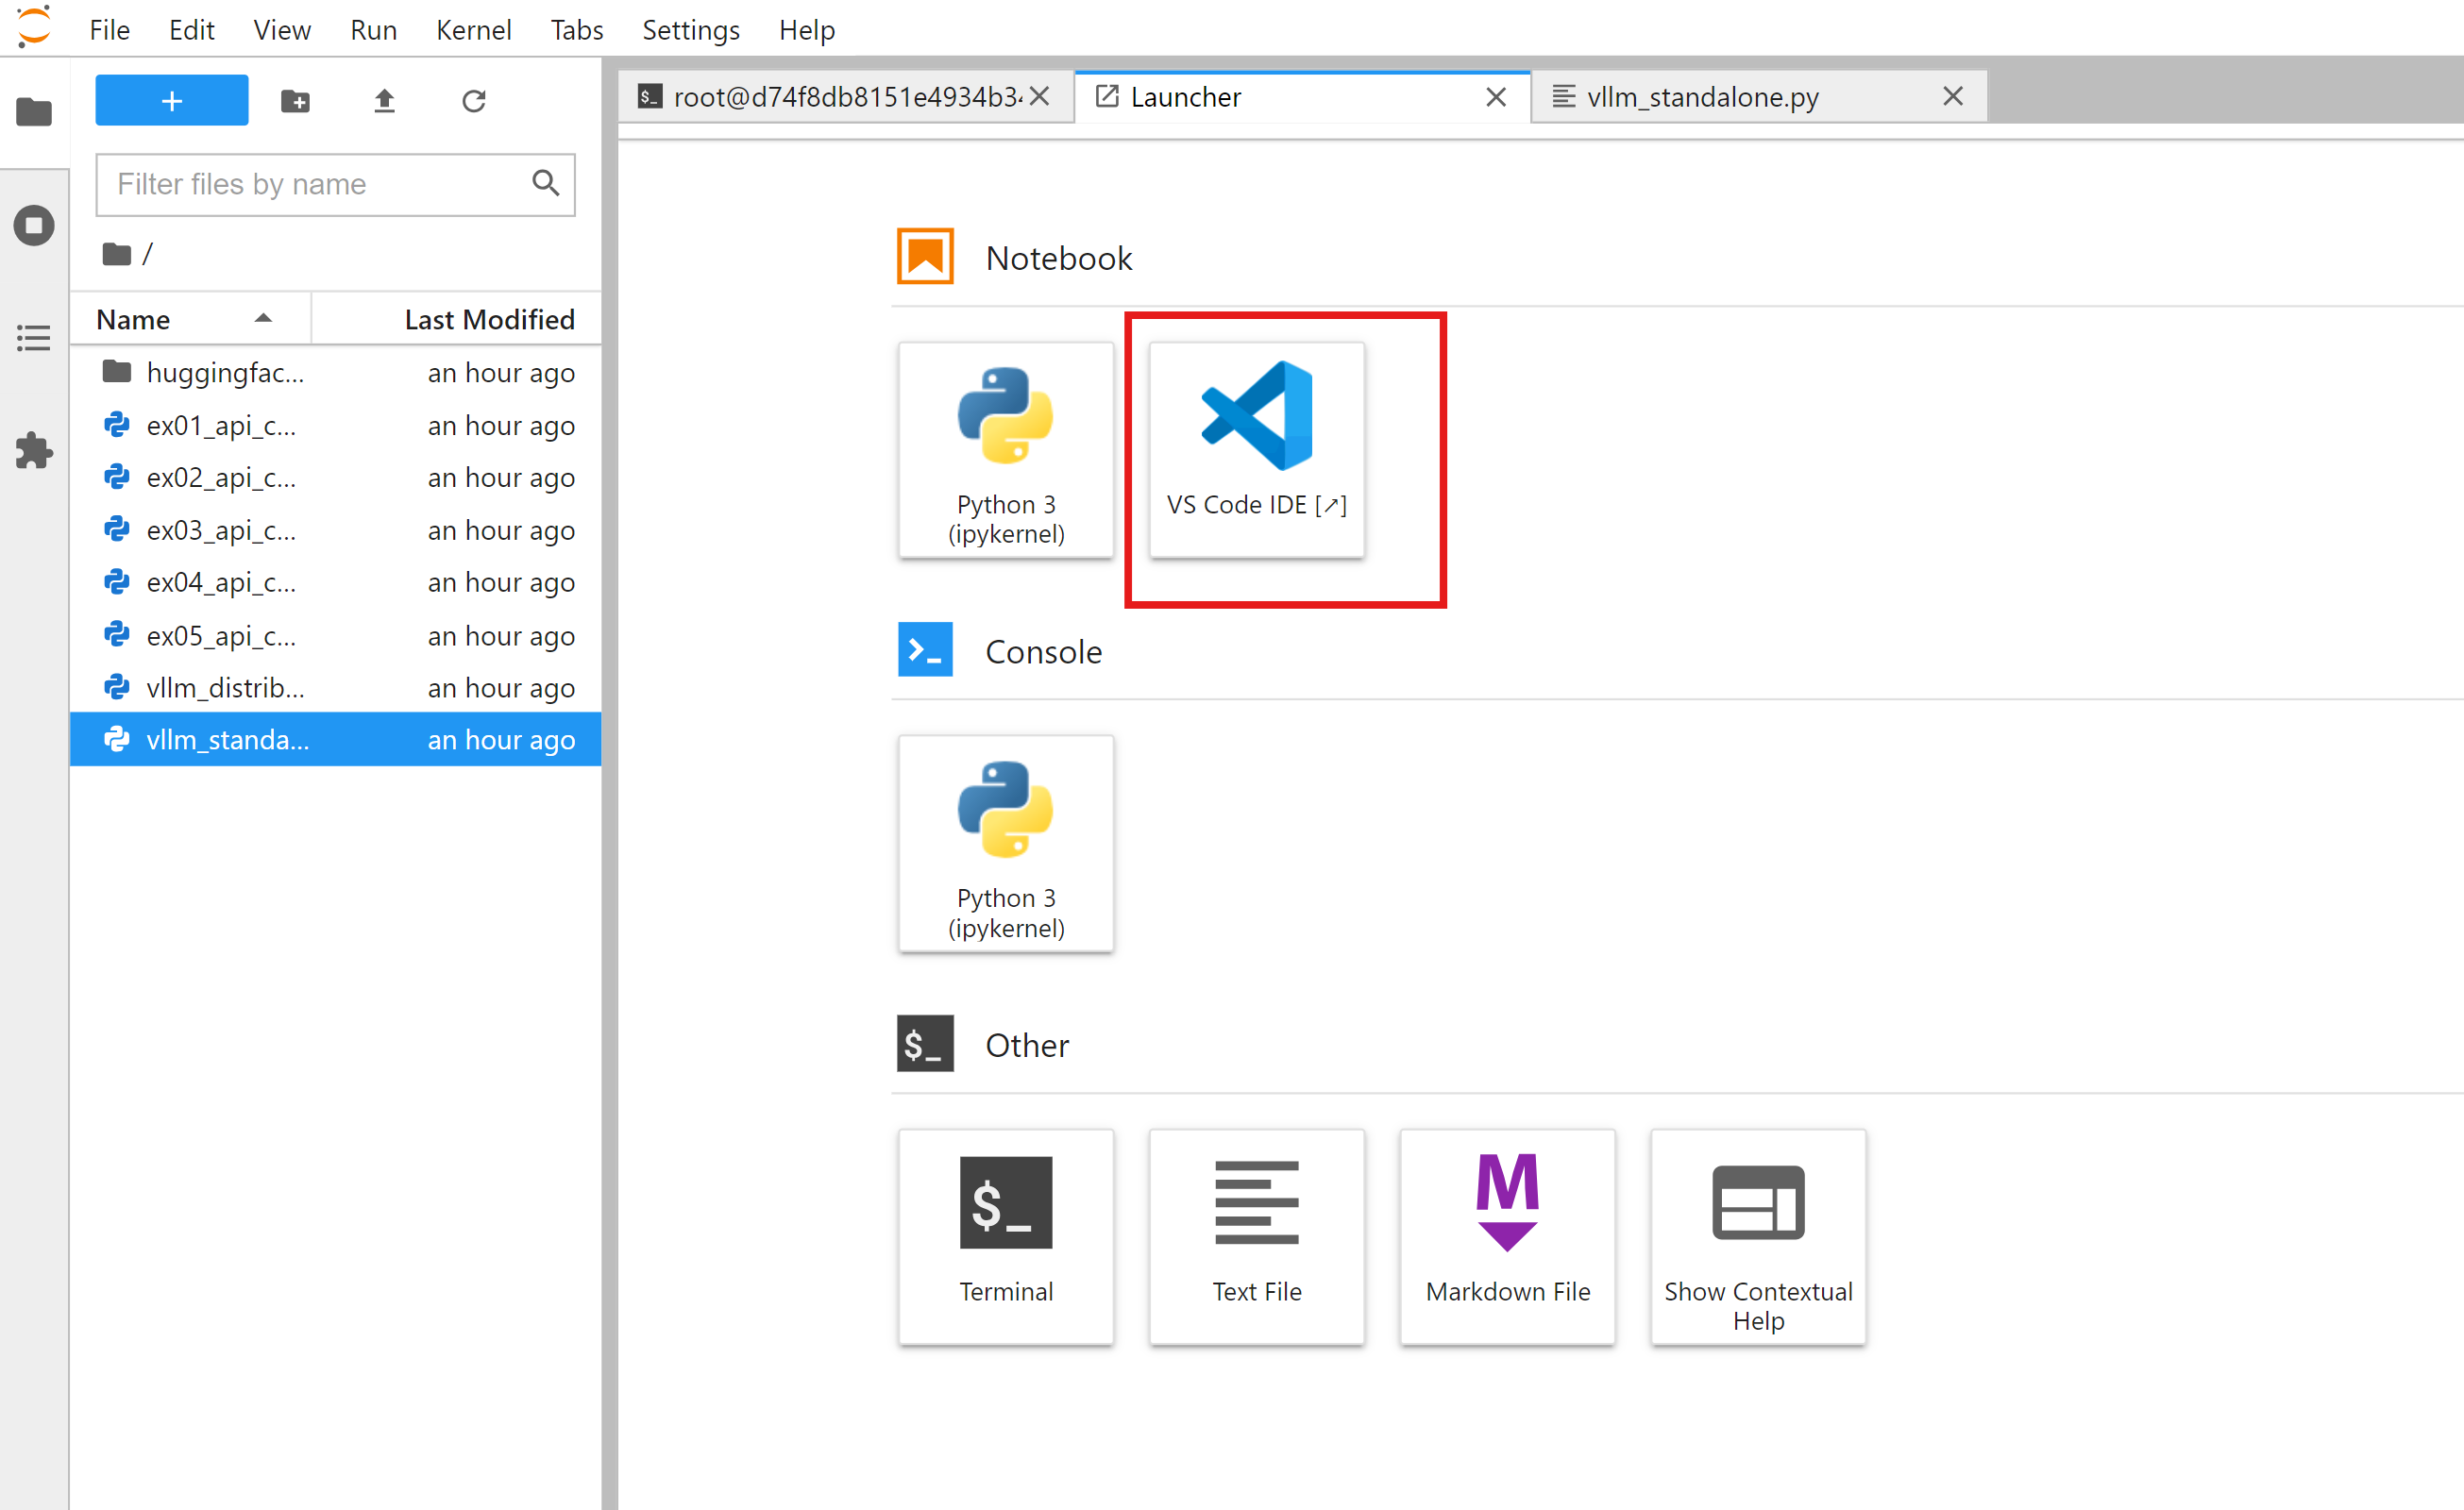2464x1510 pixels.
Task: Close the Launcher tab
Action: (x=1496, y=97)
